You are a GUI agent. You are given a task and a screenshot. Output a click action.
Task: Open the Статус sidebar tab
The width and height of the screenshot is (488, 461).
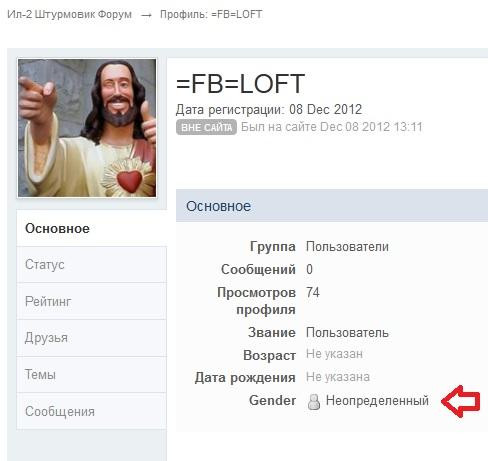click(x=92, y=265)
